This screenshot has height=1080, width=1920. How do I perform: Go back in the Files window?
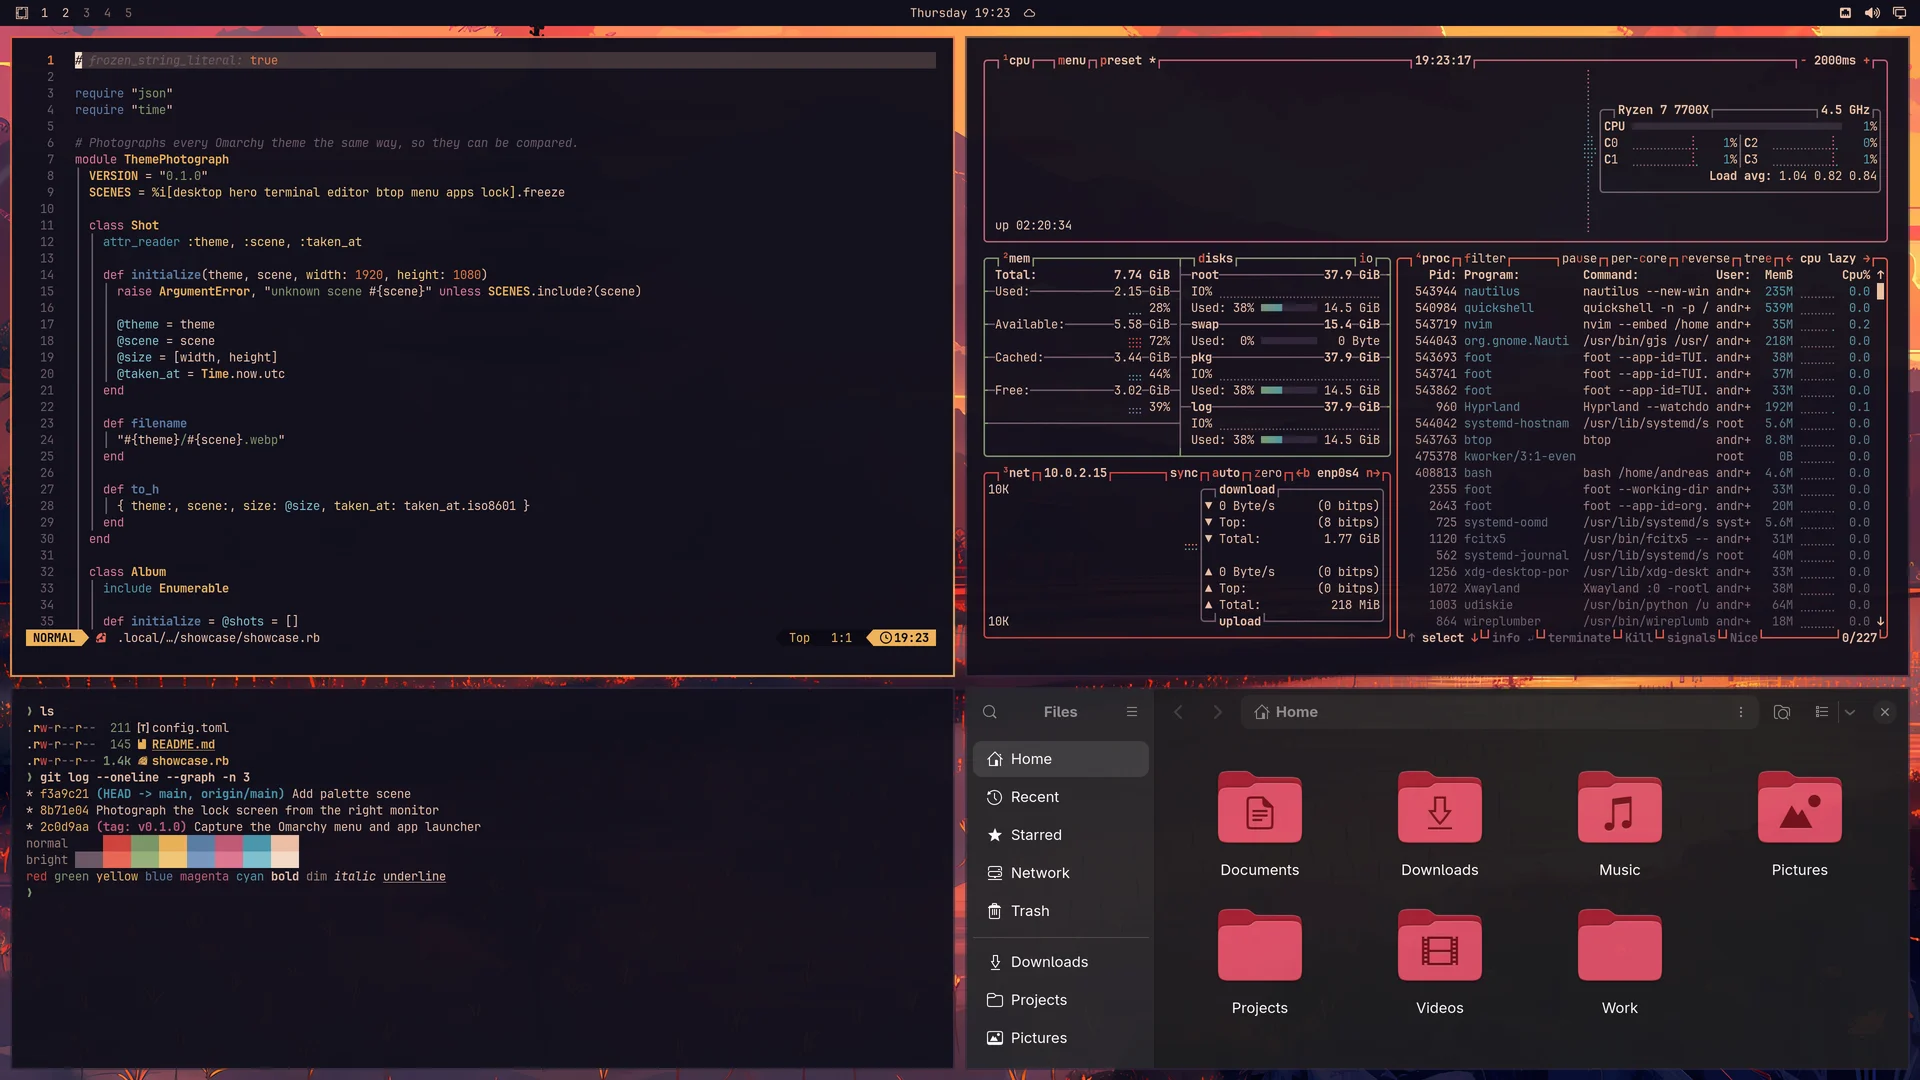[x=1178, y=712]
